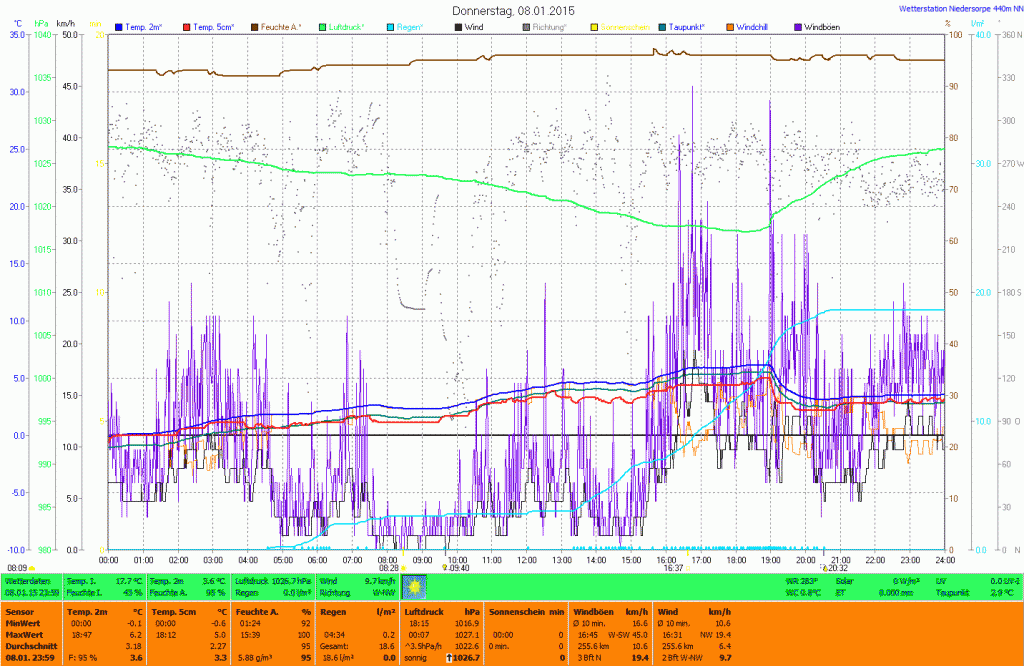Click the Luftdruck hPa statistics header

(441, 611)
